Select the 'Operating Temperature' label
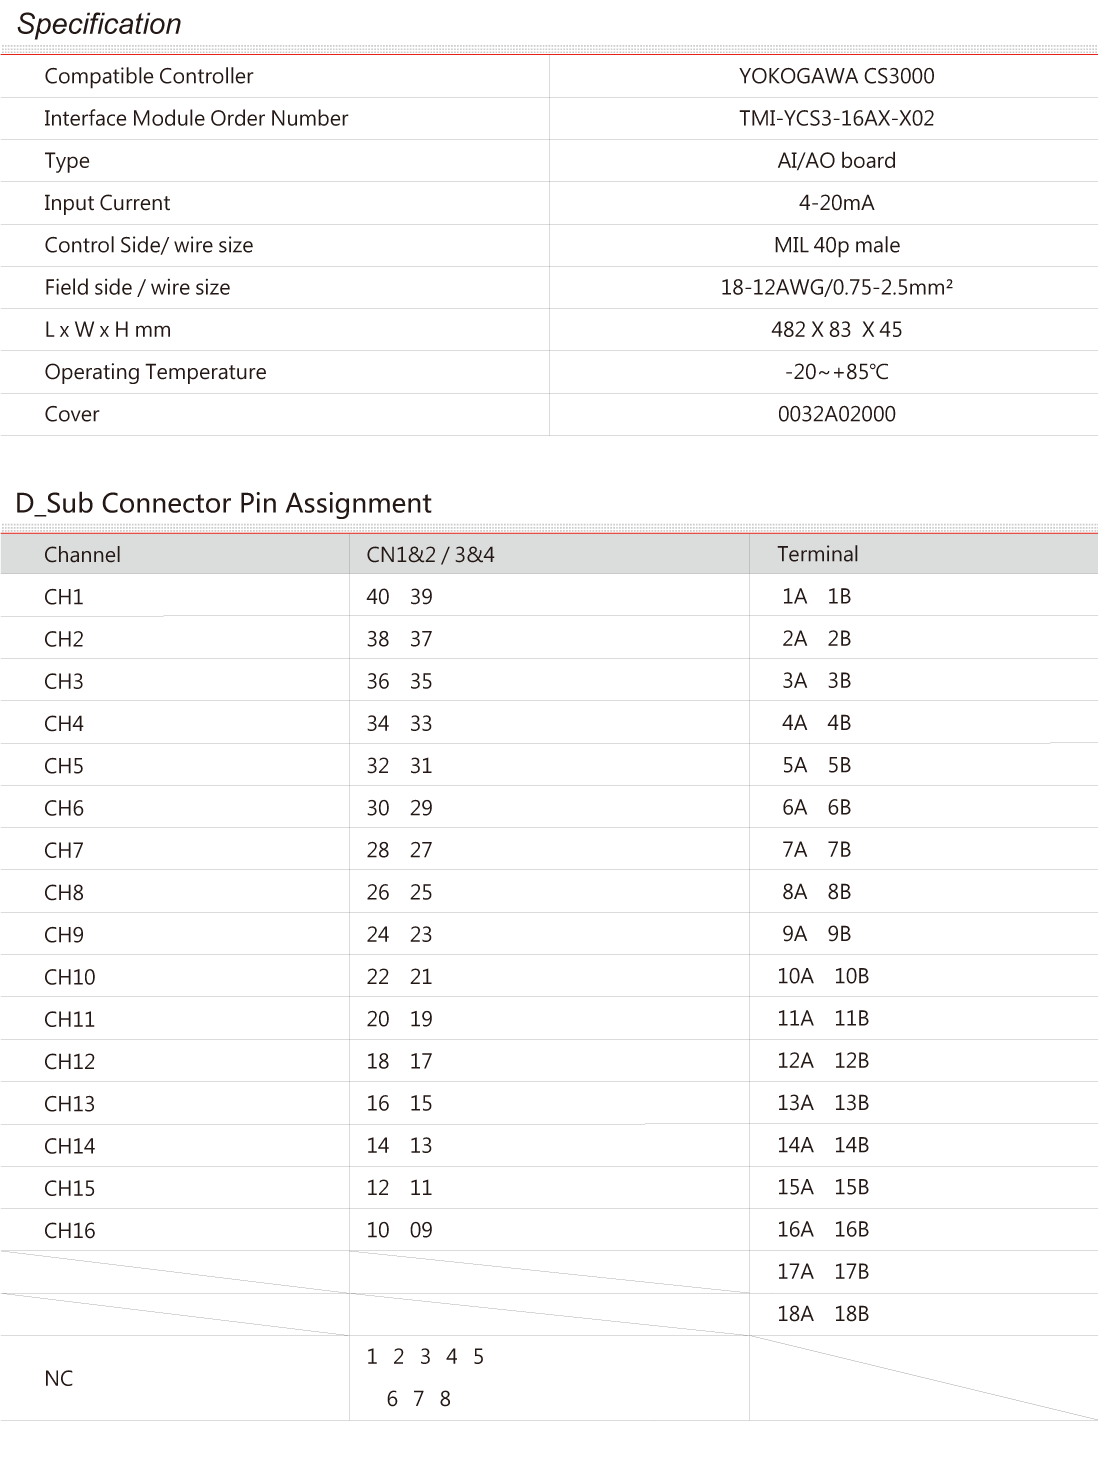 click(155, 372)
